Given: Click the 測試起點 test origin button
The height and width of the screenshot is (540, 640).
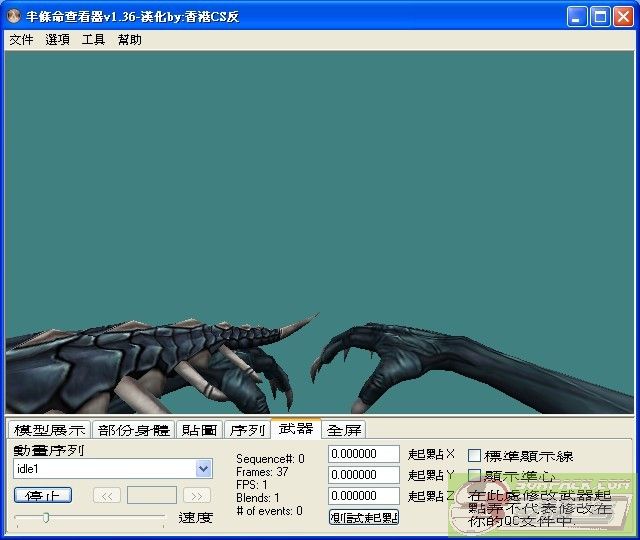Looking at the screenshot, I should 364,517.
